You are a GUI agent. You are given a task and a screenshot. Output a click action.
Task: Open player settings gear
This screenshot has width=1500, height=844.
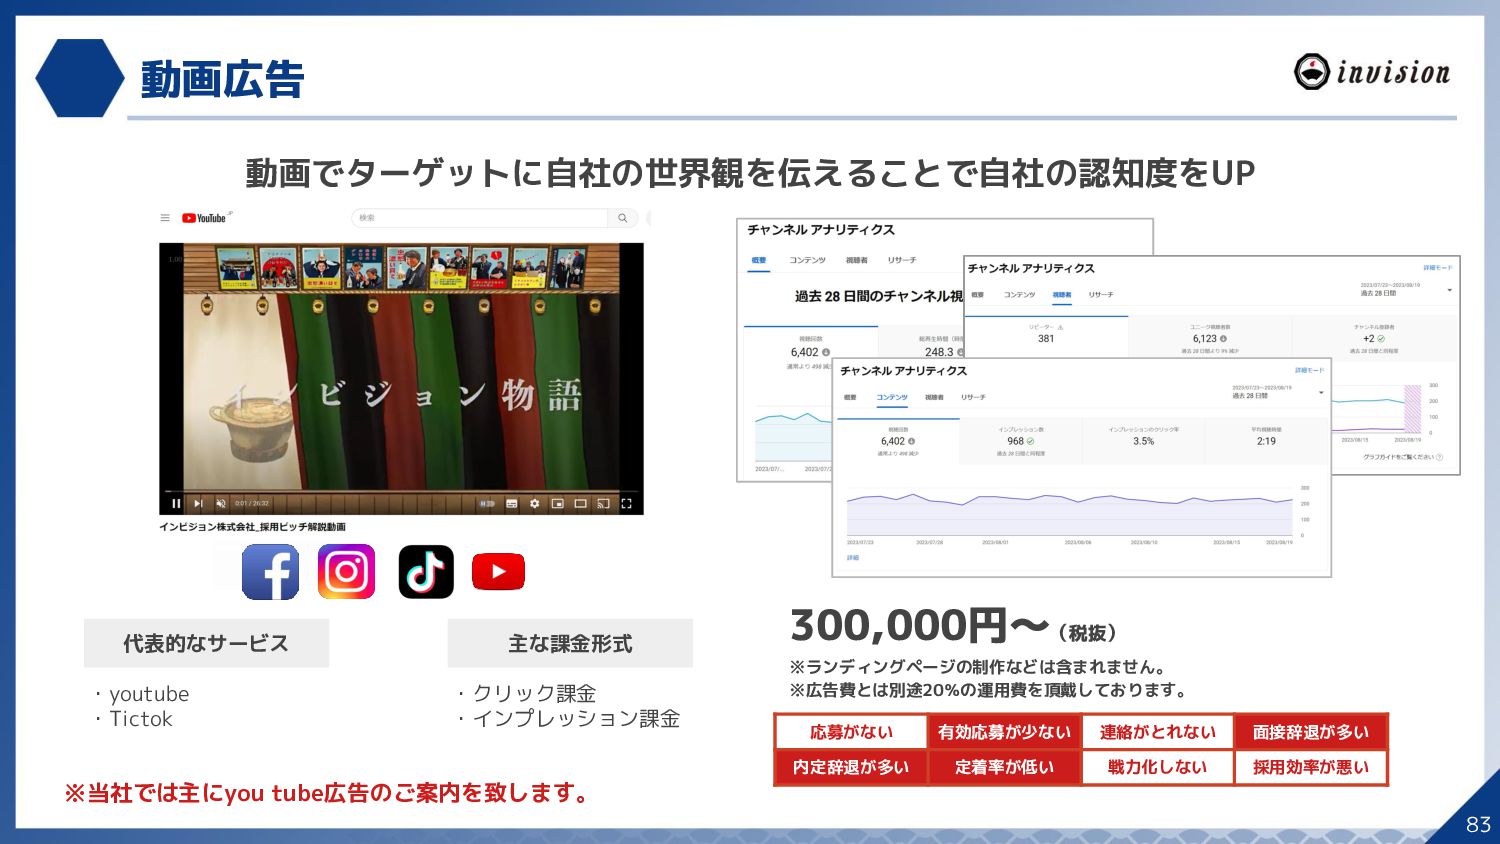pyautogui.click(x=535, y=504)
